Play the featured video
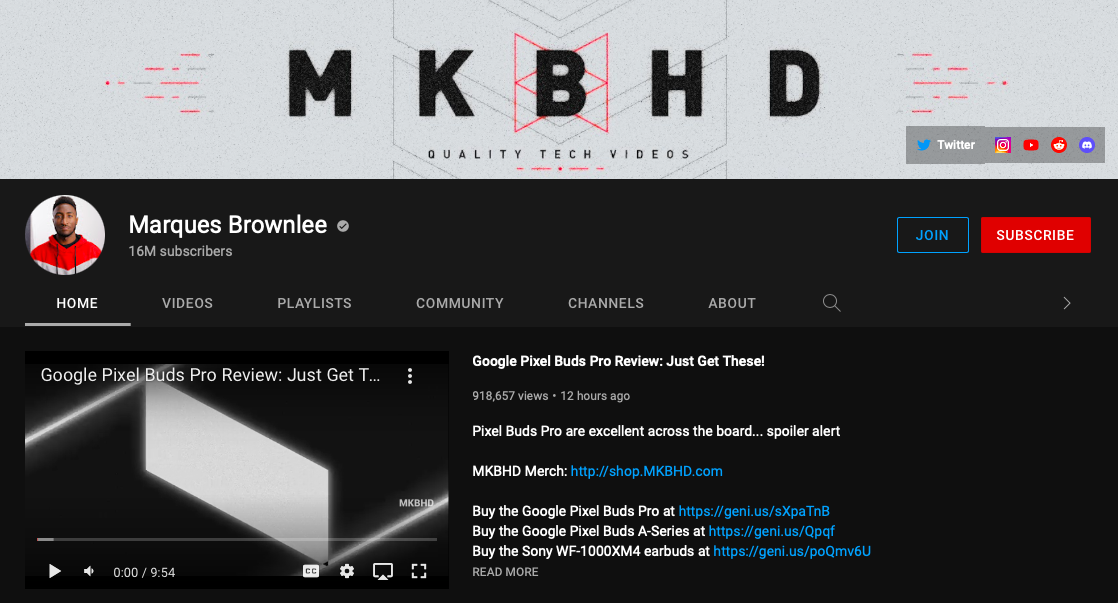This screenshot has width=1118, height=603. (x=54, y=571)
